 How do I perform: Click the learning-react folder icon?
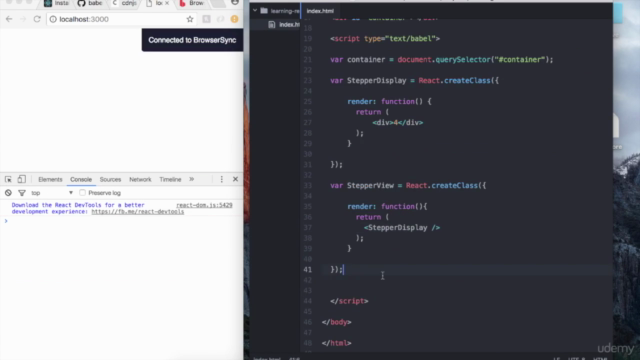click(x=264, y=11)
